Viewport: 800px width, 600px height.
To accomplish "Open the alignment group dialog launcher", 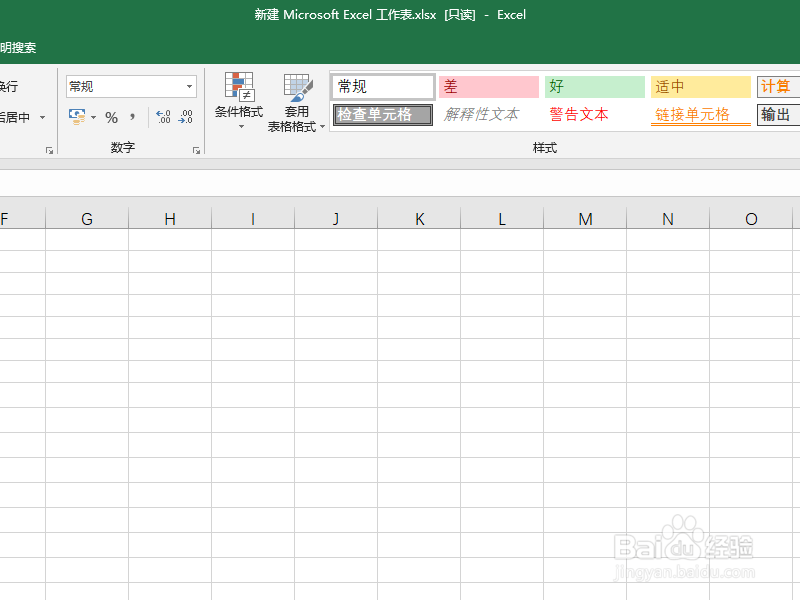I will click(49, 150).
